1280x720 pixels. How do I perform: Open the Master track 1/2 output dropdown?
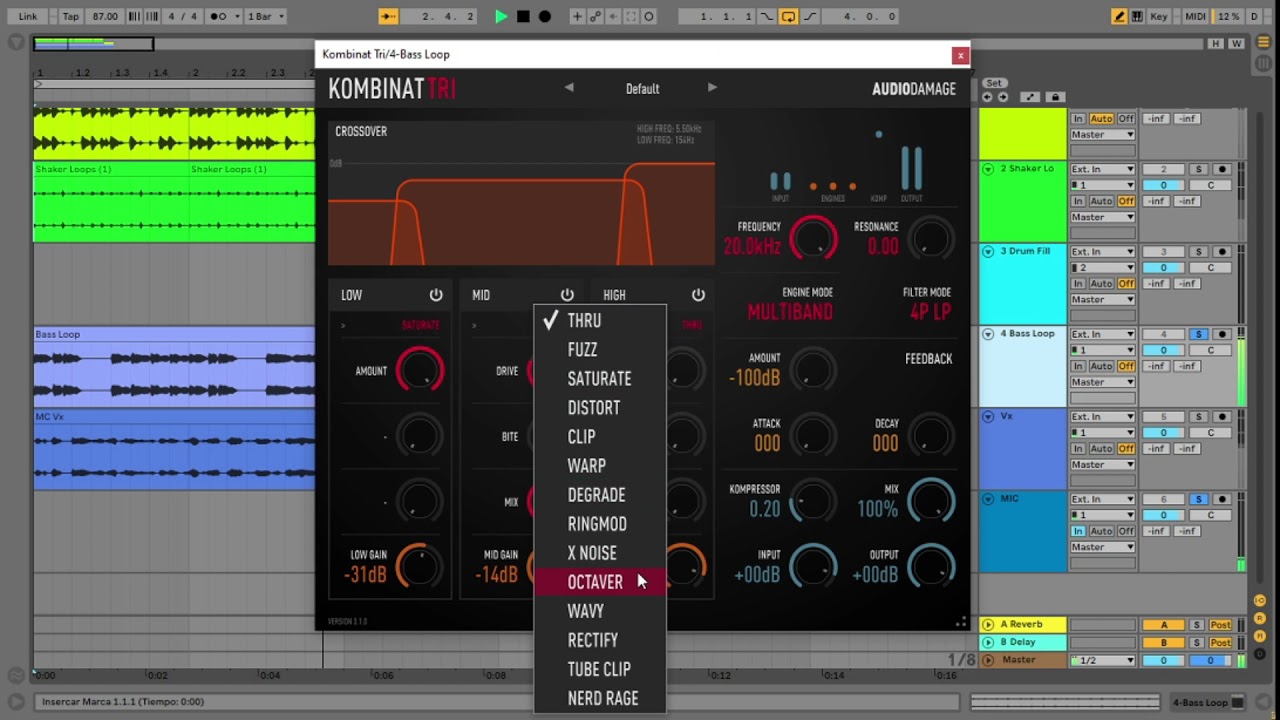point(1102,660)
